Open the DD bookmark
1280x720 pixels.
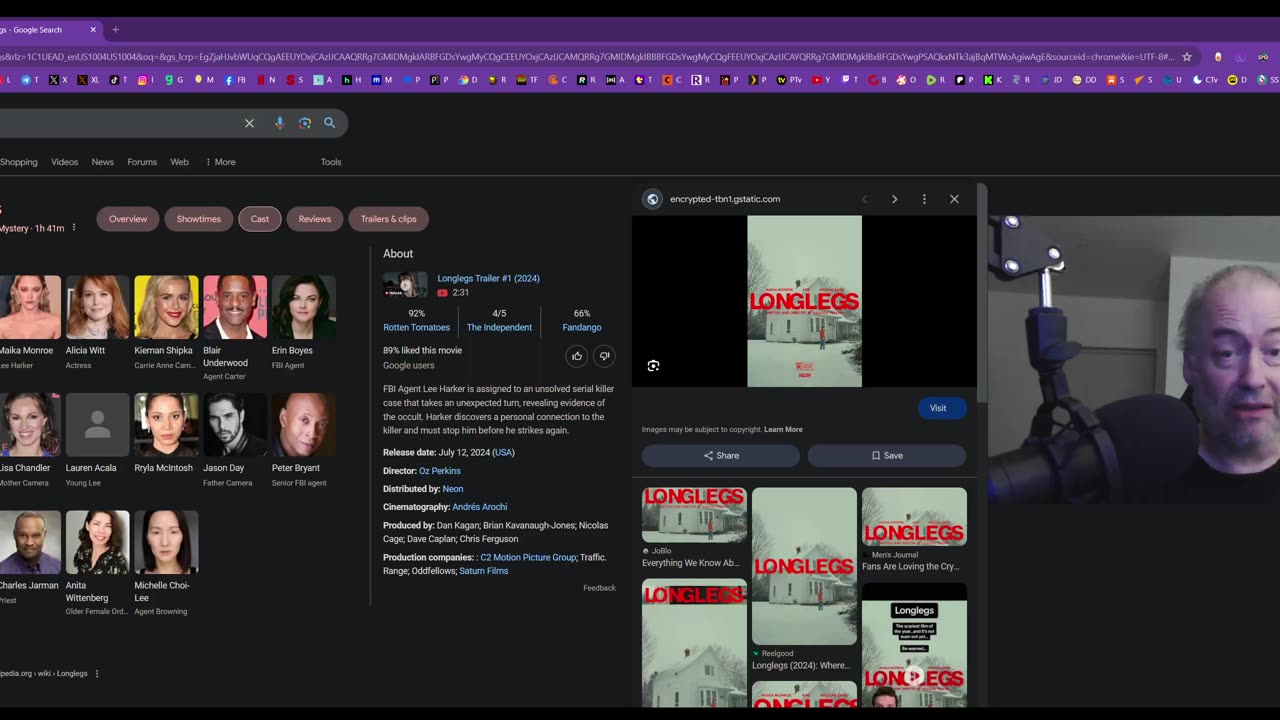pos(1084,80)
